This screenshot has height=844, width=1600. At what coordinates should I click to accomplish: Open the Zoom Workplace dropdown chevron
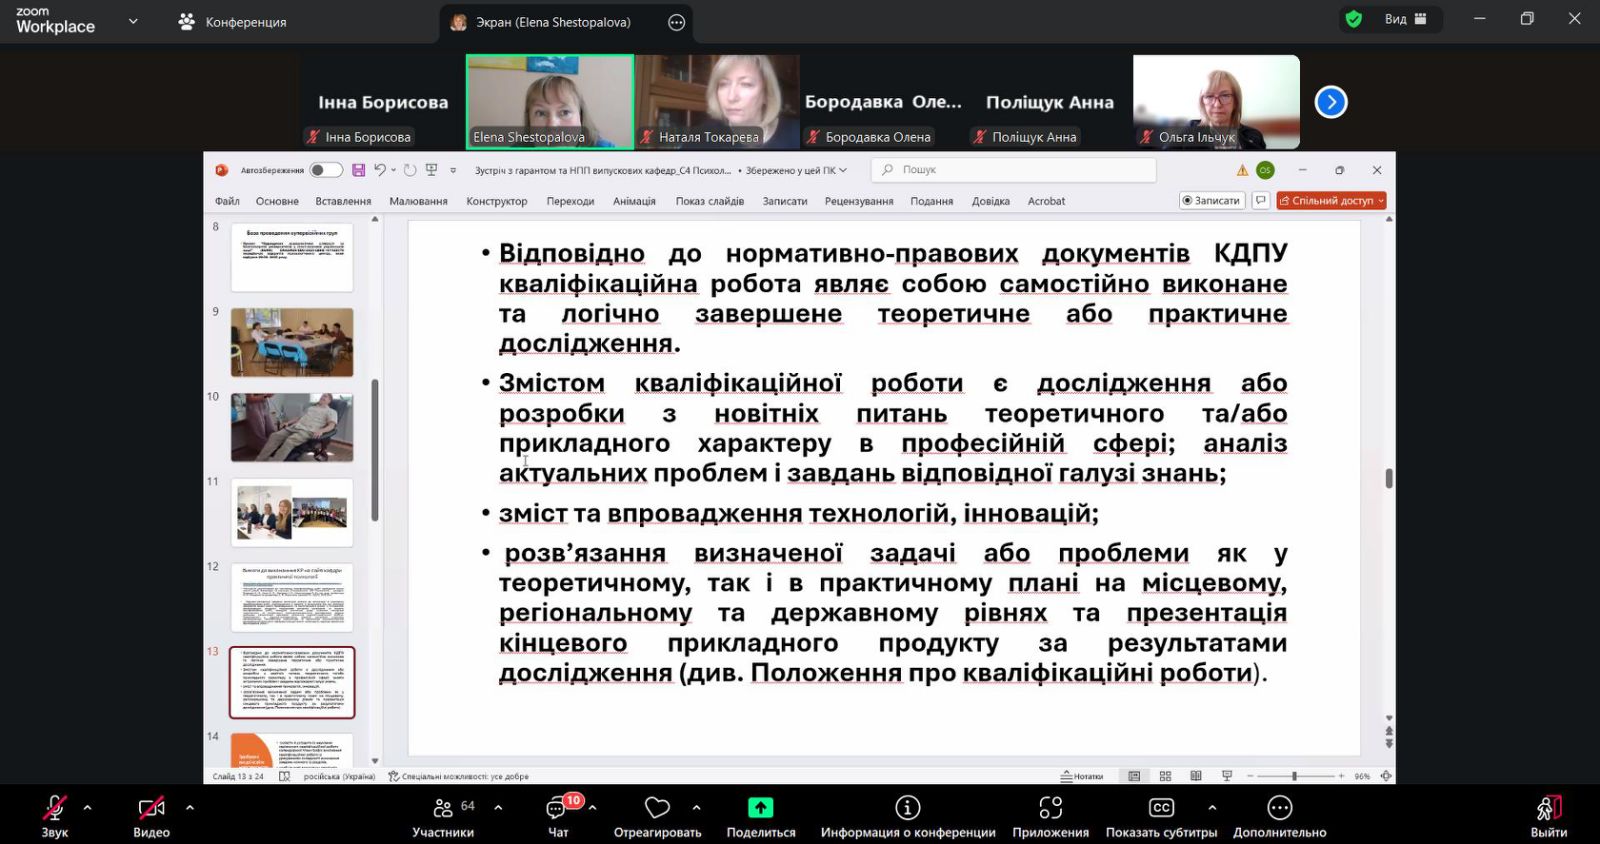tap(133, 21)
